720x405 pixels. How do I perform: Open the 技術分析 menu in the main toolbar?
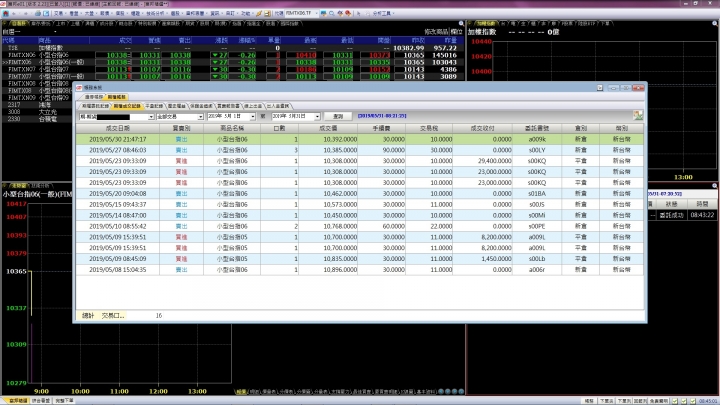point(156,13)
